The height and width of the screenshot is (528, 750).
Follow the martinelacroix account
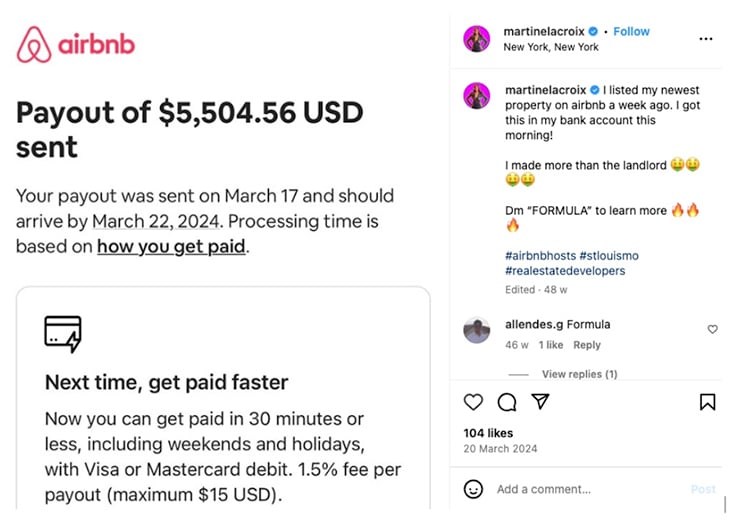coord(631,32)
